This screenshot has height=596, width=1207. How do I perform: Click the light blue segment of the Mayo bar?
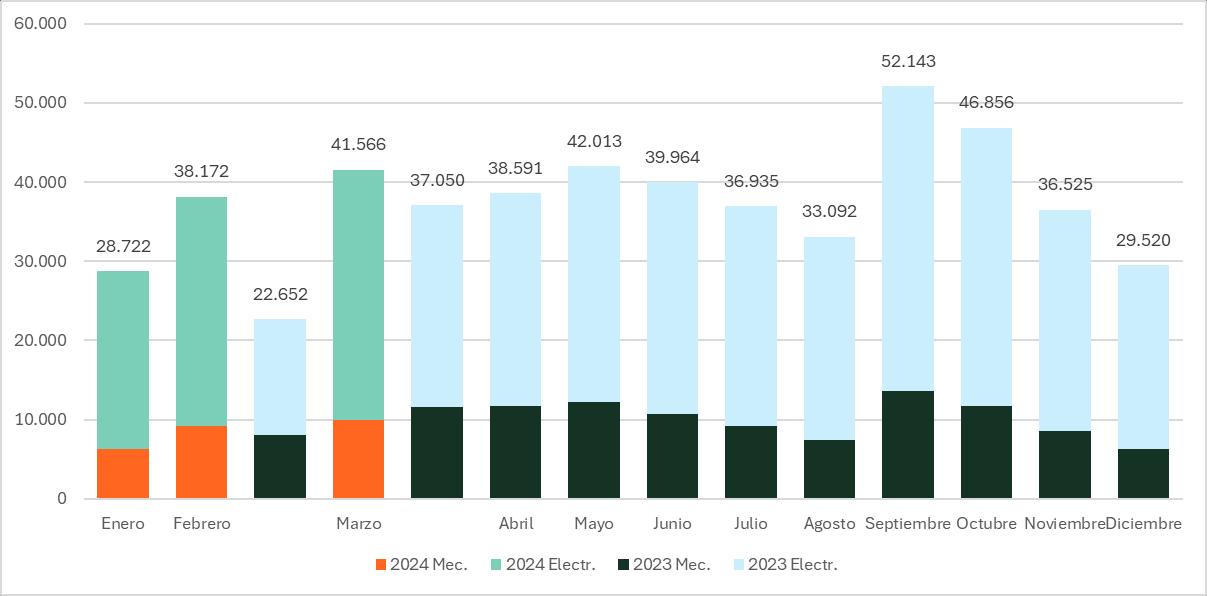(594, 284)
